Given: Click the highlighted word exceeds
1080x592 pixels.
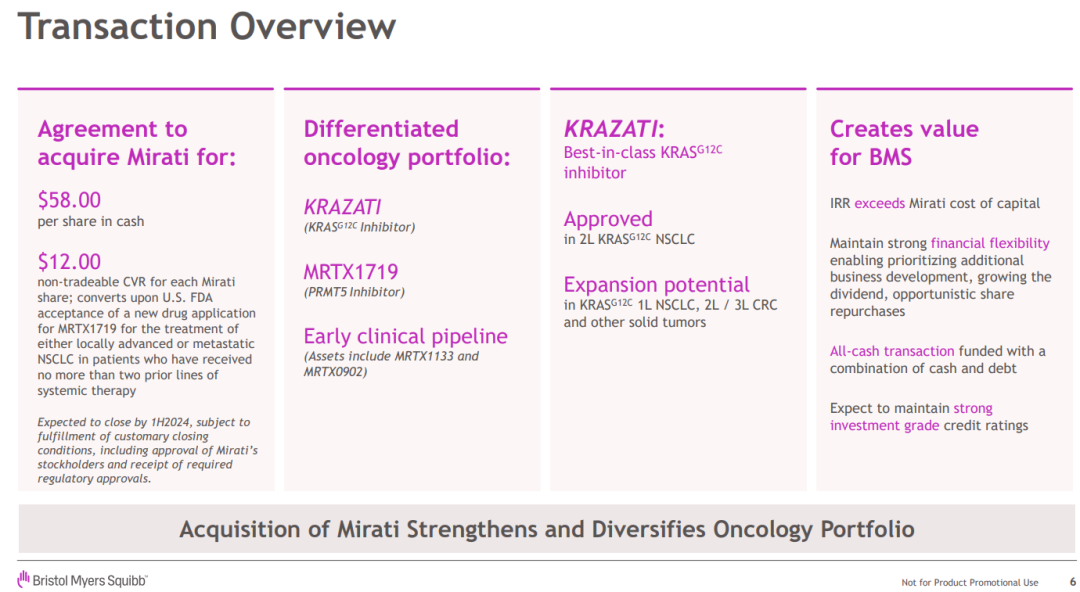Looking at the screenshot, I should [x=879, y=203].
